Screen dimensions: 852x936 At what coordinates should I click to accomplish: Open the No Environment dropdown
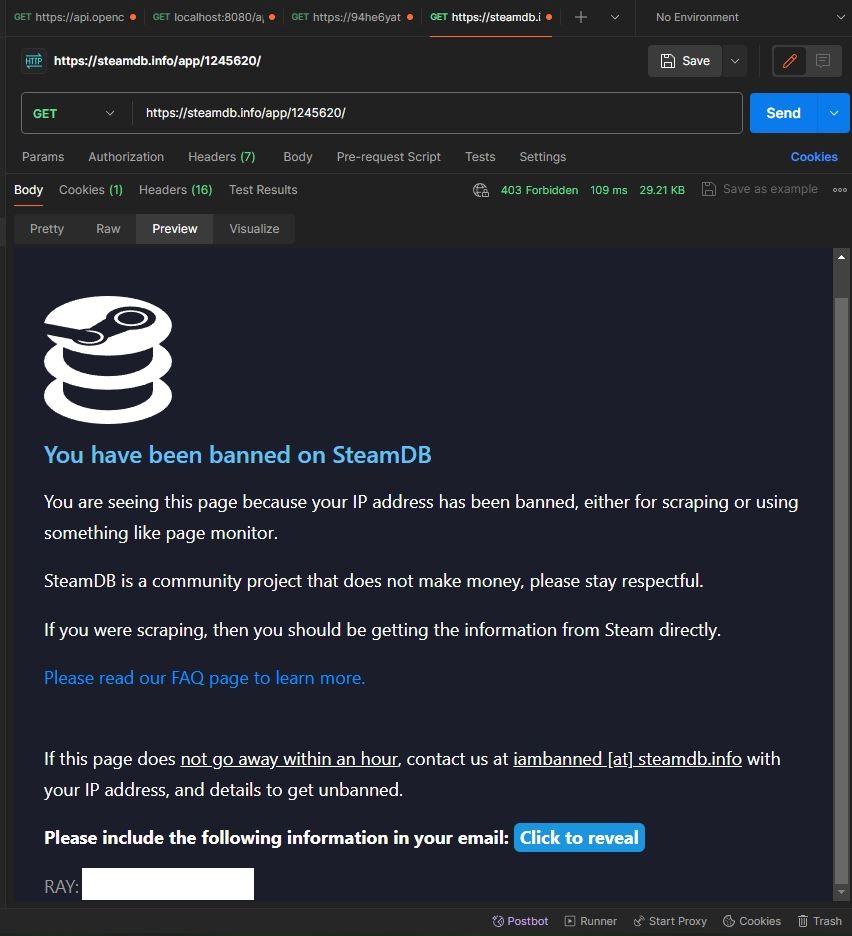click(x=750, y=17)
